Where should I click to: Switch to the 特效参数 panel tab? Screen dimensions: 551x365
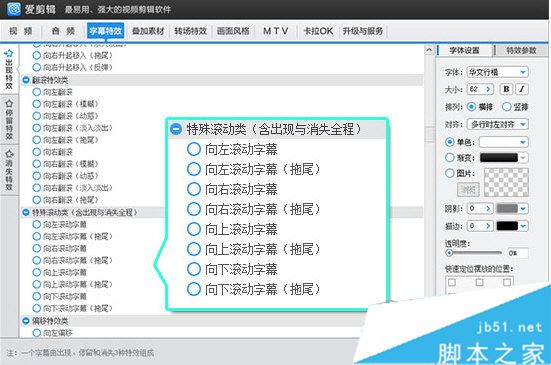521,51
